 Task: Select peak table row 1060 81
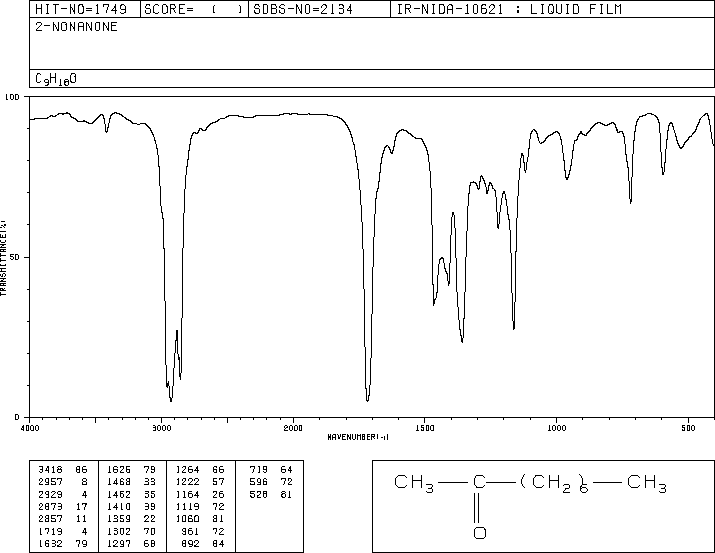click(x=200, y=519)
